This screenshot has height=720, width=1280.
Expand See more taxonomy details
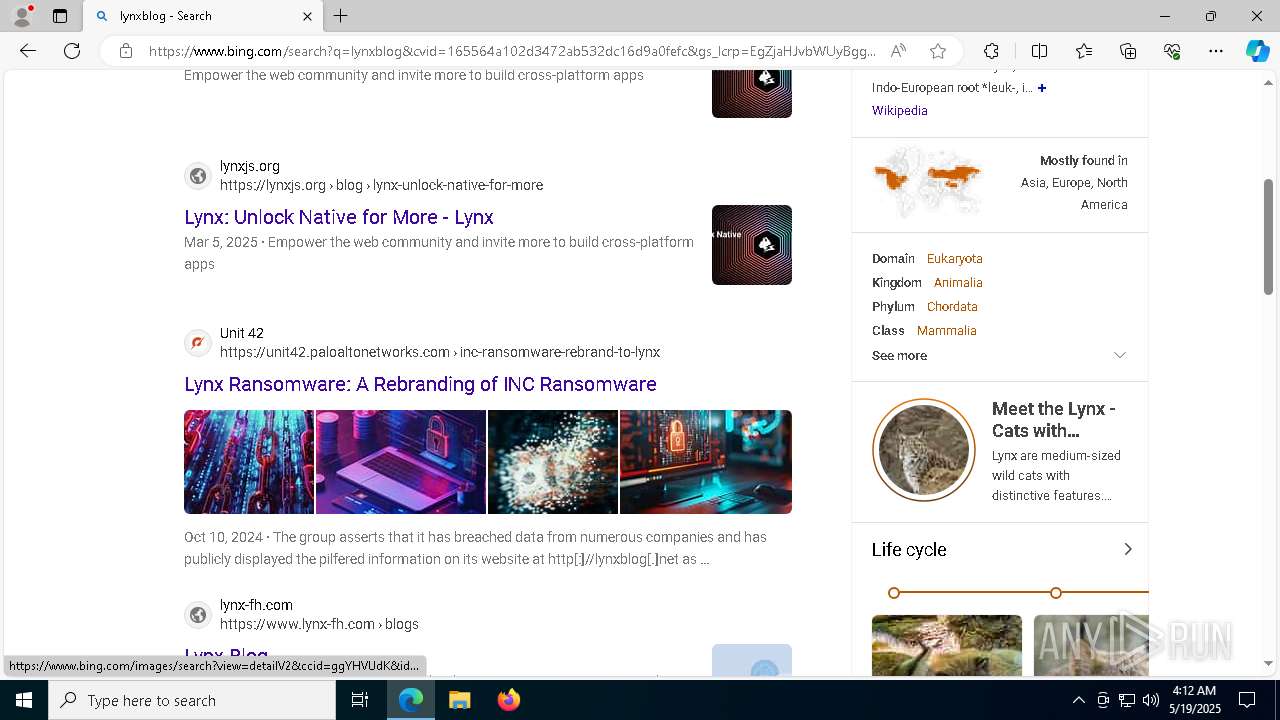(1000, 356)
